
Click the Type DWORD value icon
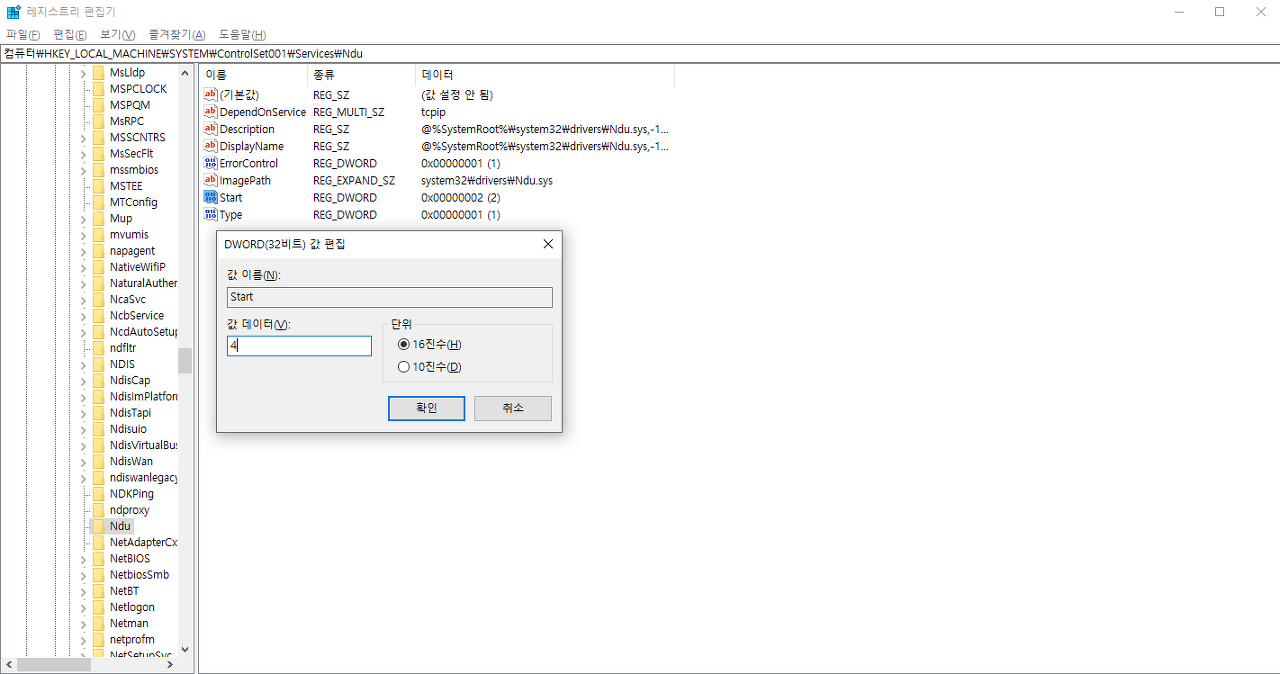210,214
